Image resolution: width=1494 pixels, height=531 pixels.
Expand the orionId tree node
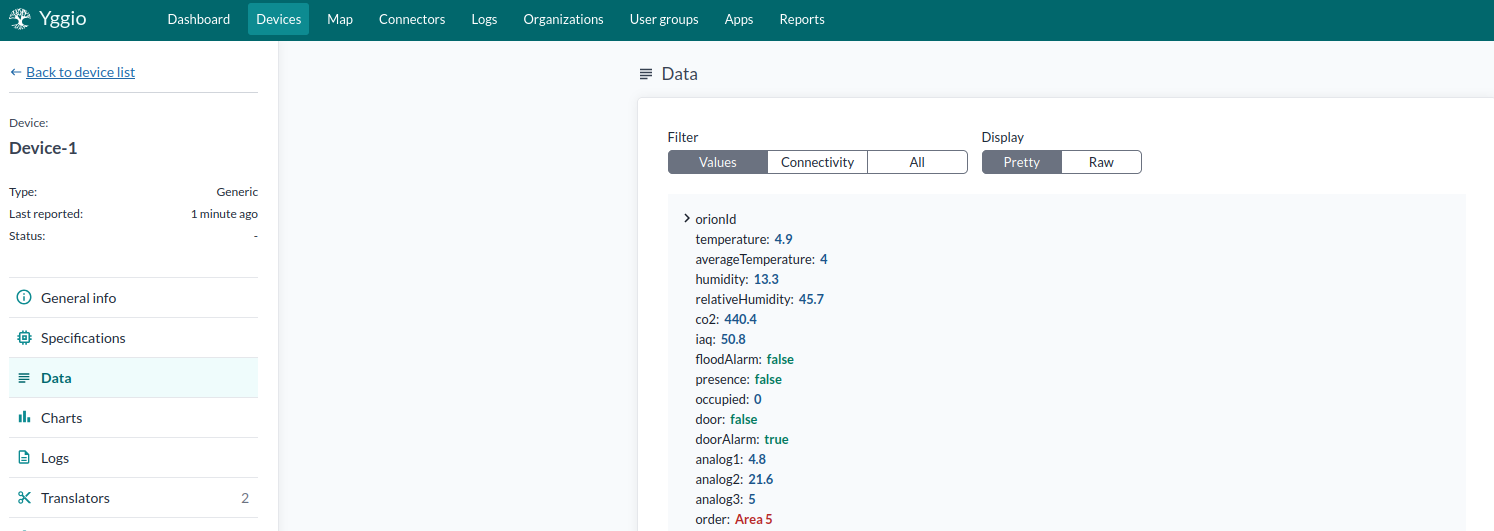[x=686, y=219]
